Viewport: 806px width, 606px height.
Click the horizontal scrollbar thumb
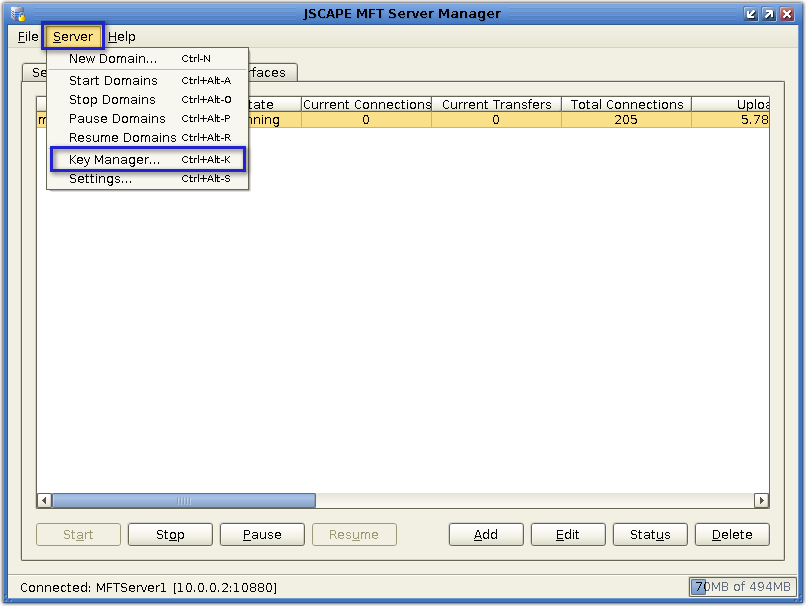[x=184, y=500]
